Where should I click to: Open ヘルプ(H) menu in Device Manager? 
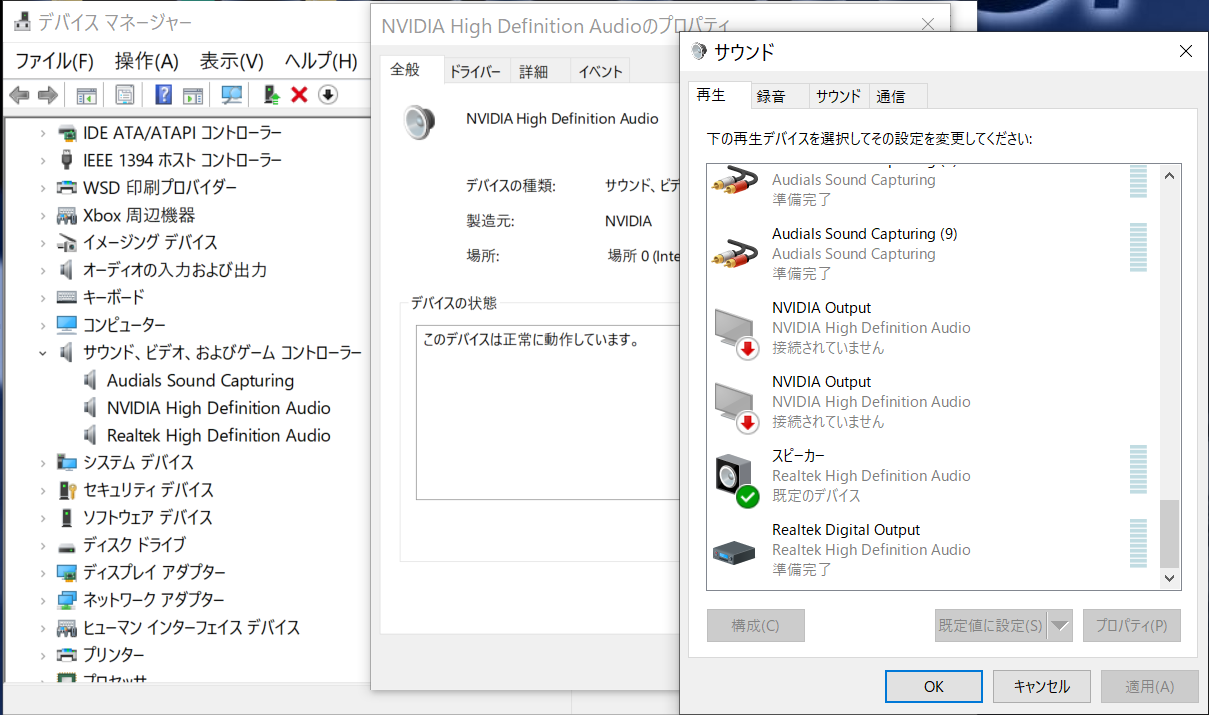320,62
